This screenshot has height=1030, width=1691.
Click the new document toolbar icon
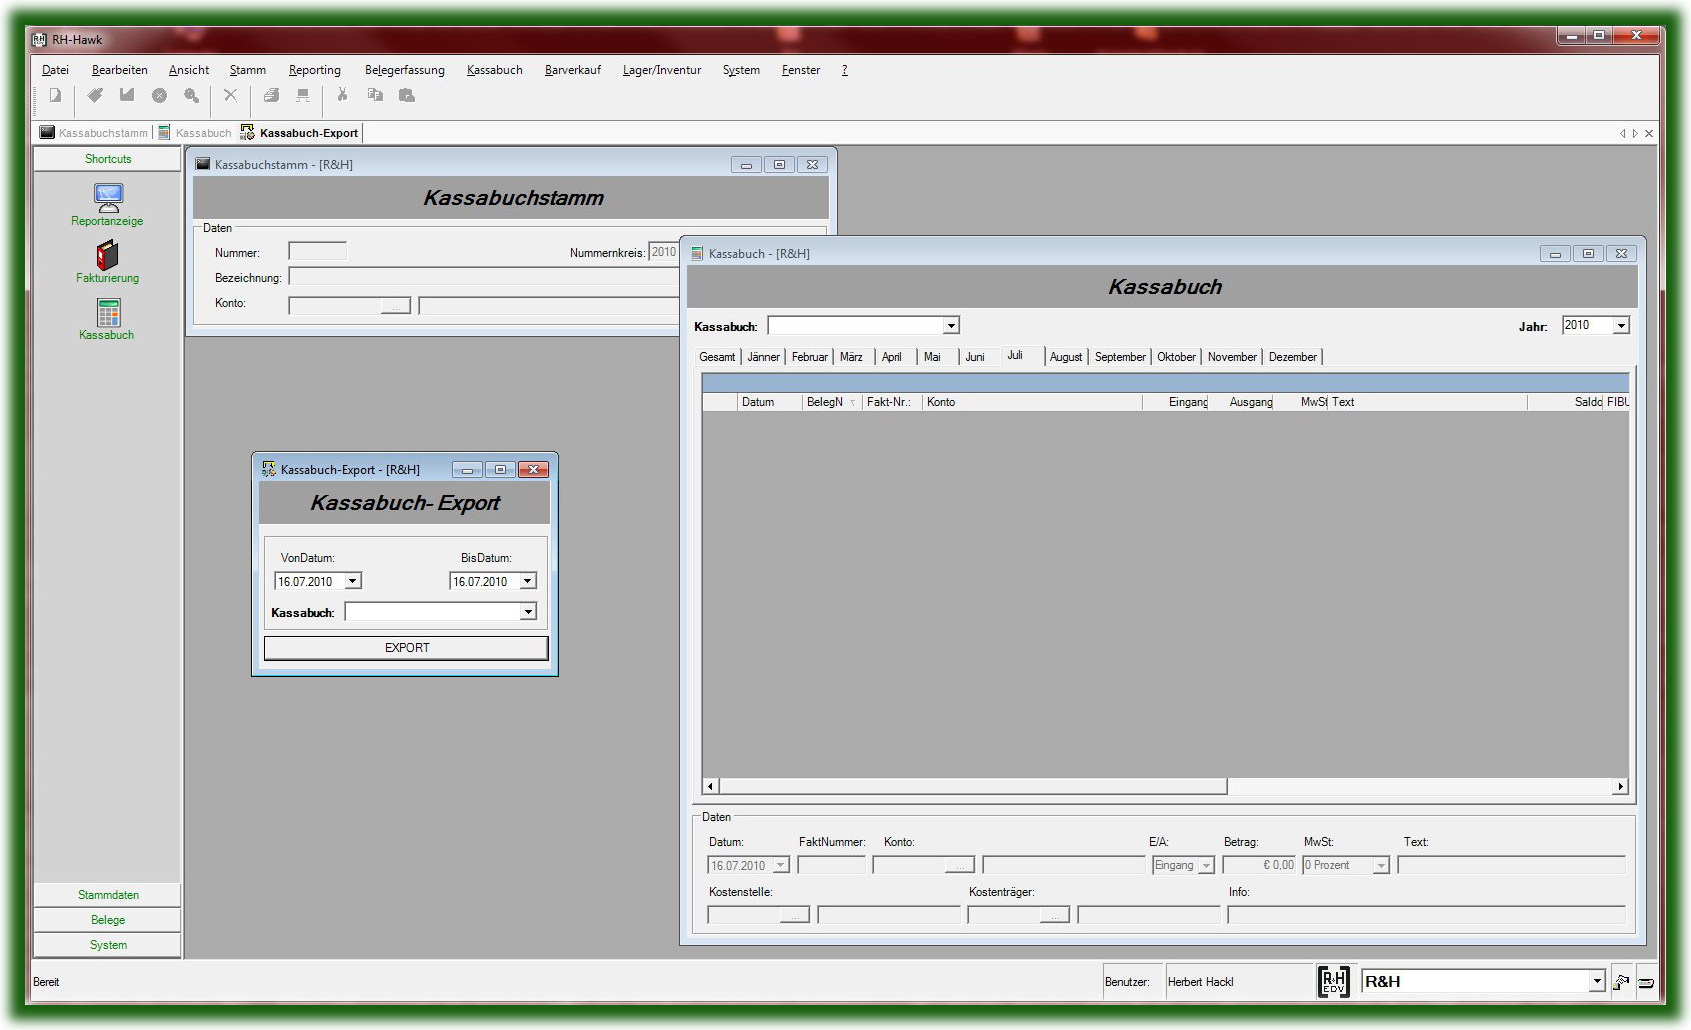tap(56, 96)
